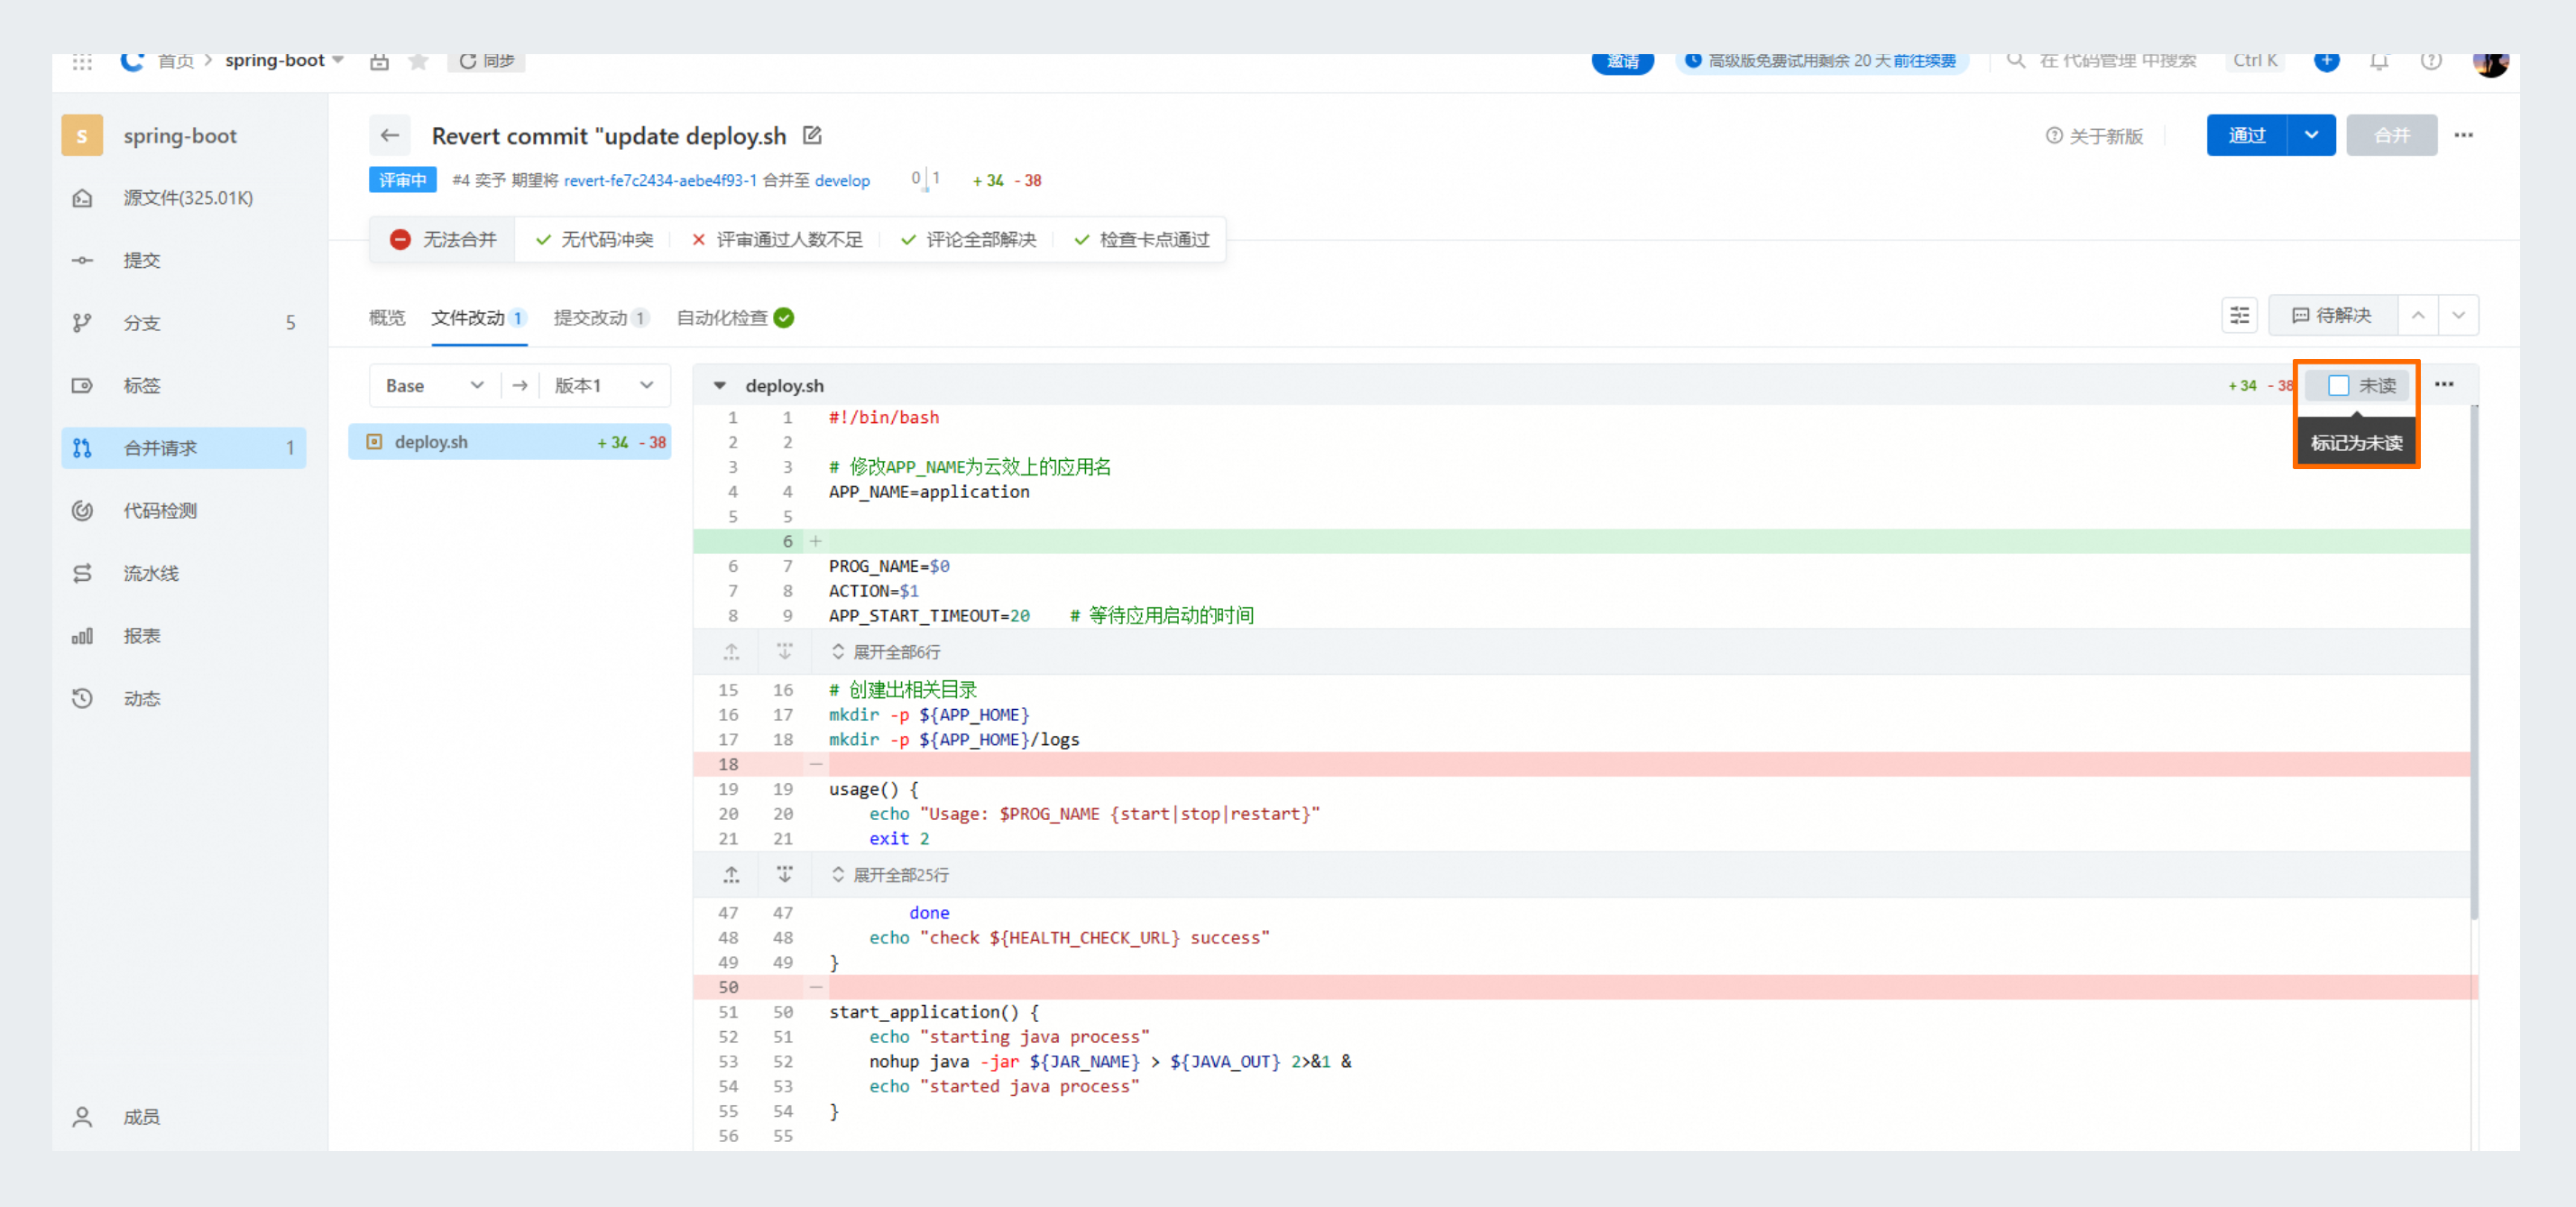Switch to the 概览 tab
2576x1207 pixels.
click(x=387, y=318)
